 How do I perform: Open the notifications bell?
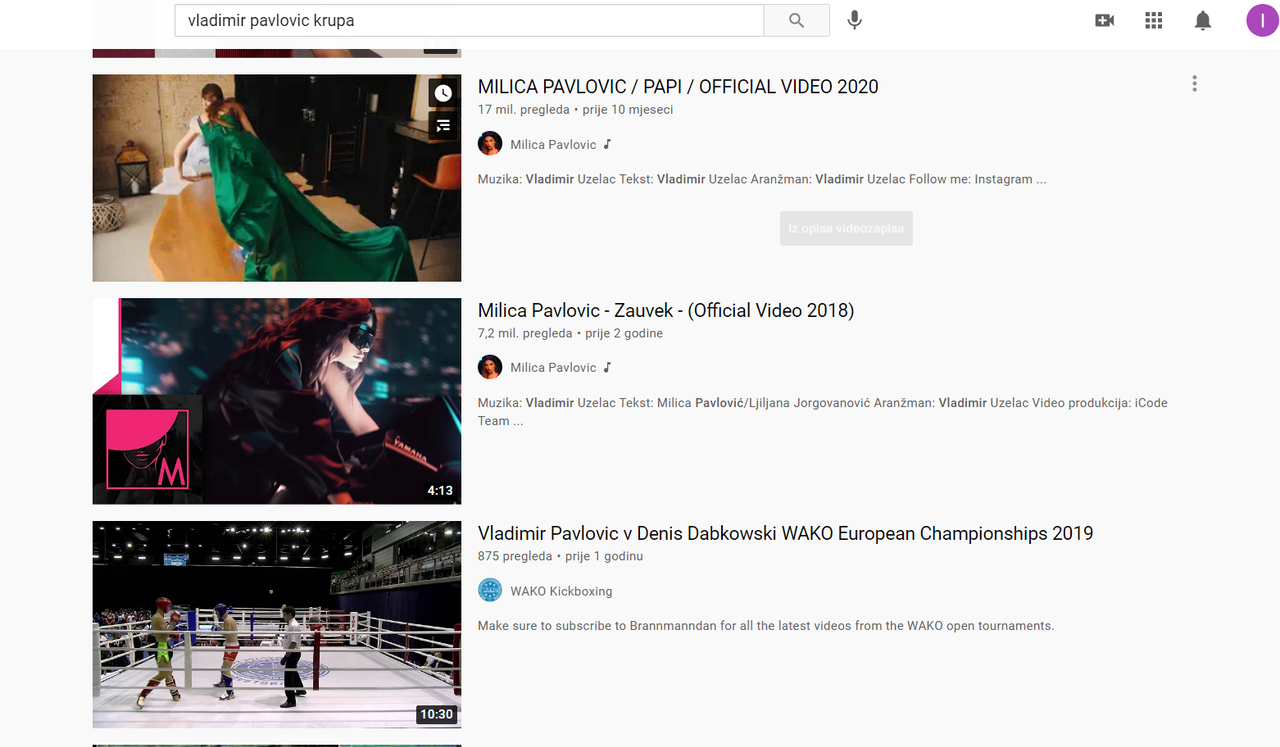(x=1203, y=20)
